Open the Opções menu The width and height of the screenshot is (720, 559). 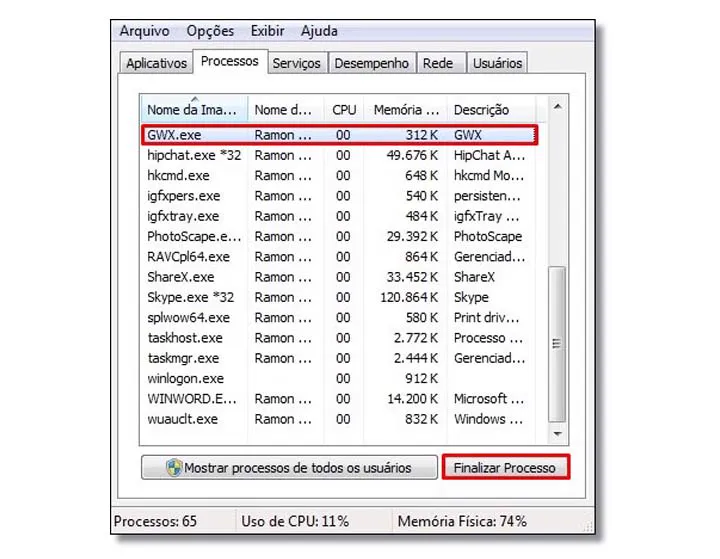210,31
